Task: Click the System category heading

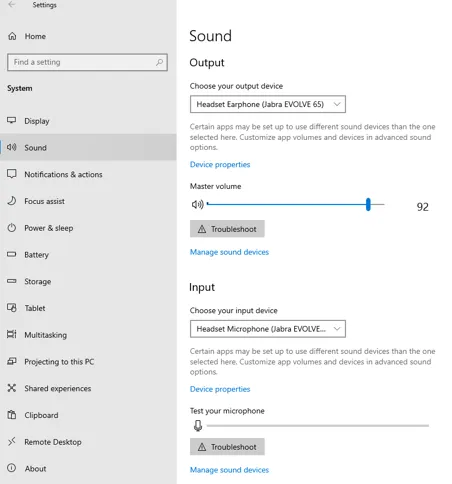Action: coord(20,88)
